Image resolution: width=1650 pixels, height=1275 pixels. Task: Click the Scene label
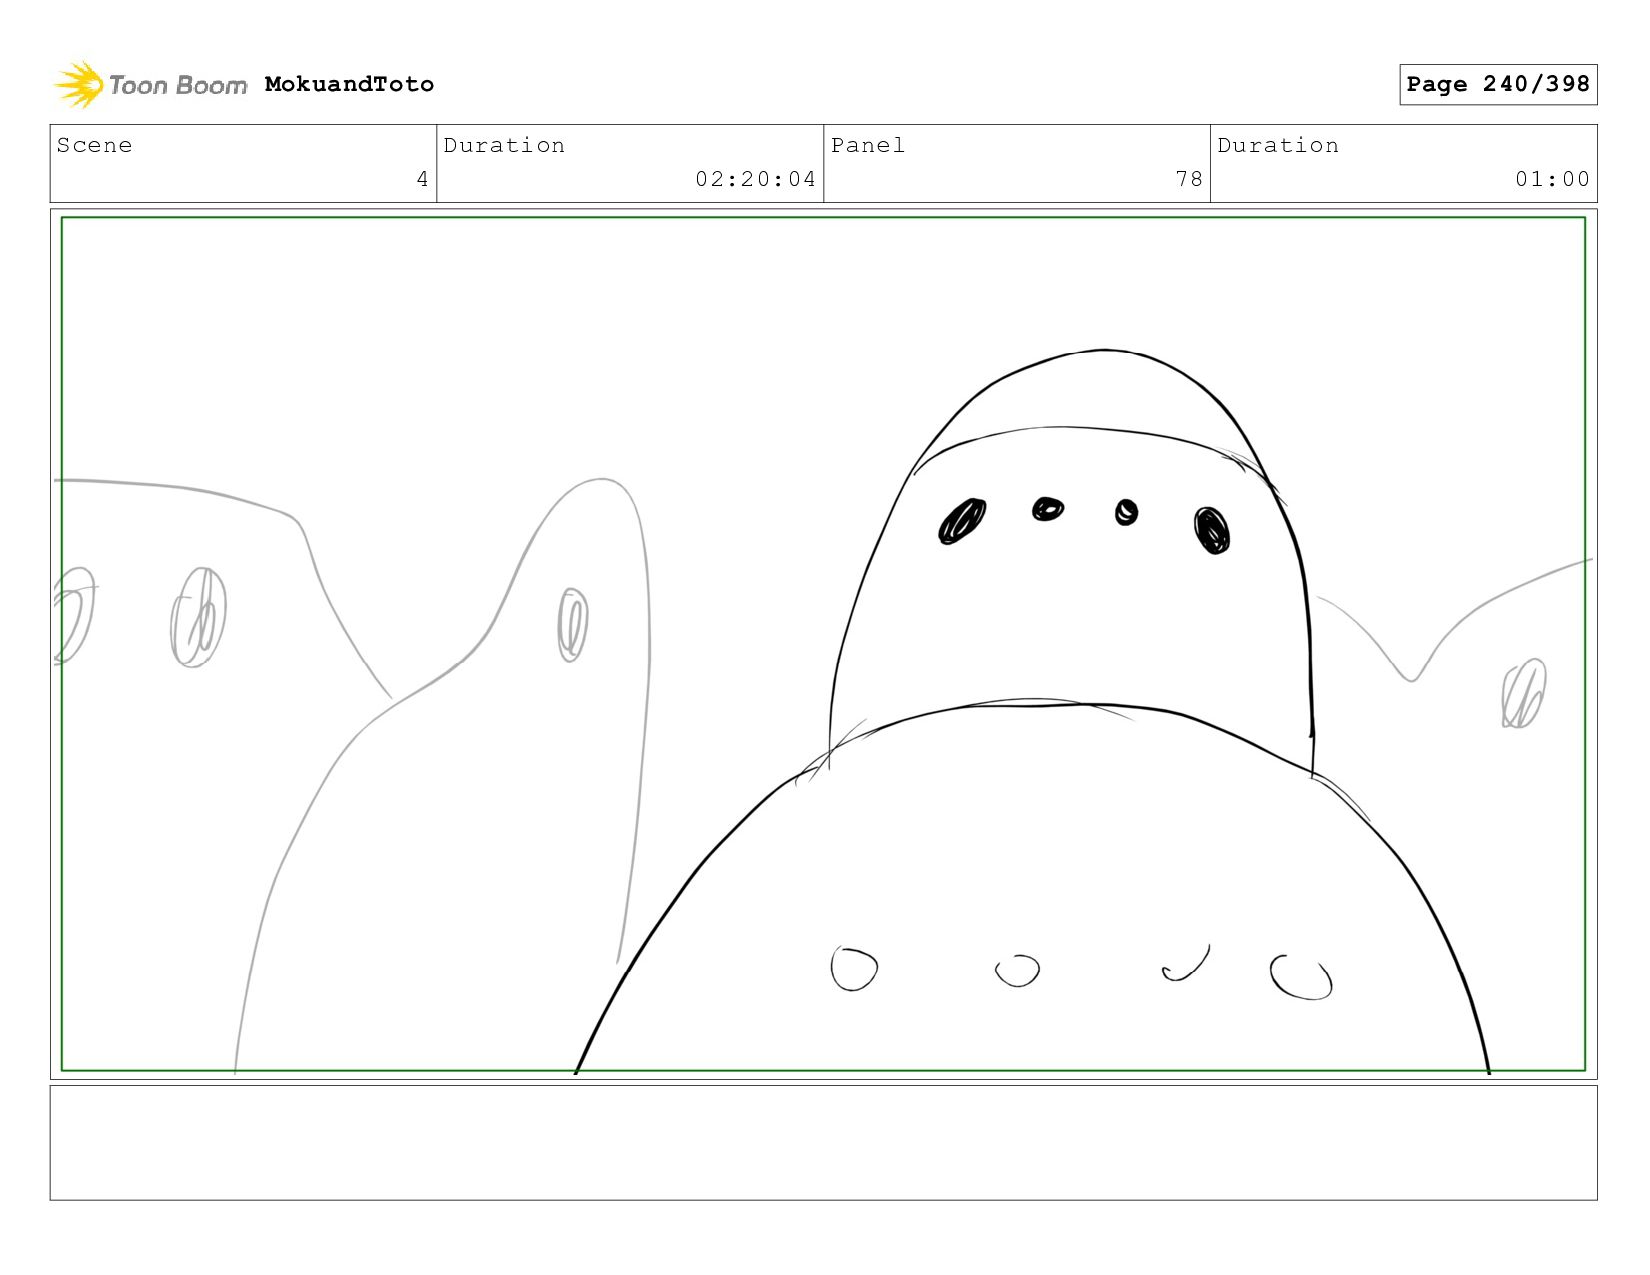click(94, 145)
